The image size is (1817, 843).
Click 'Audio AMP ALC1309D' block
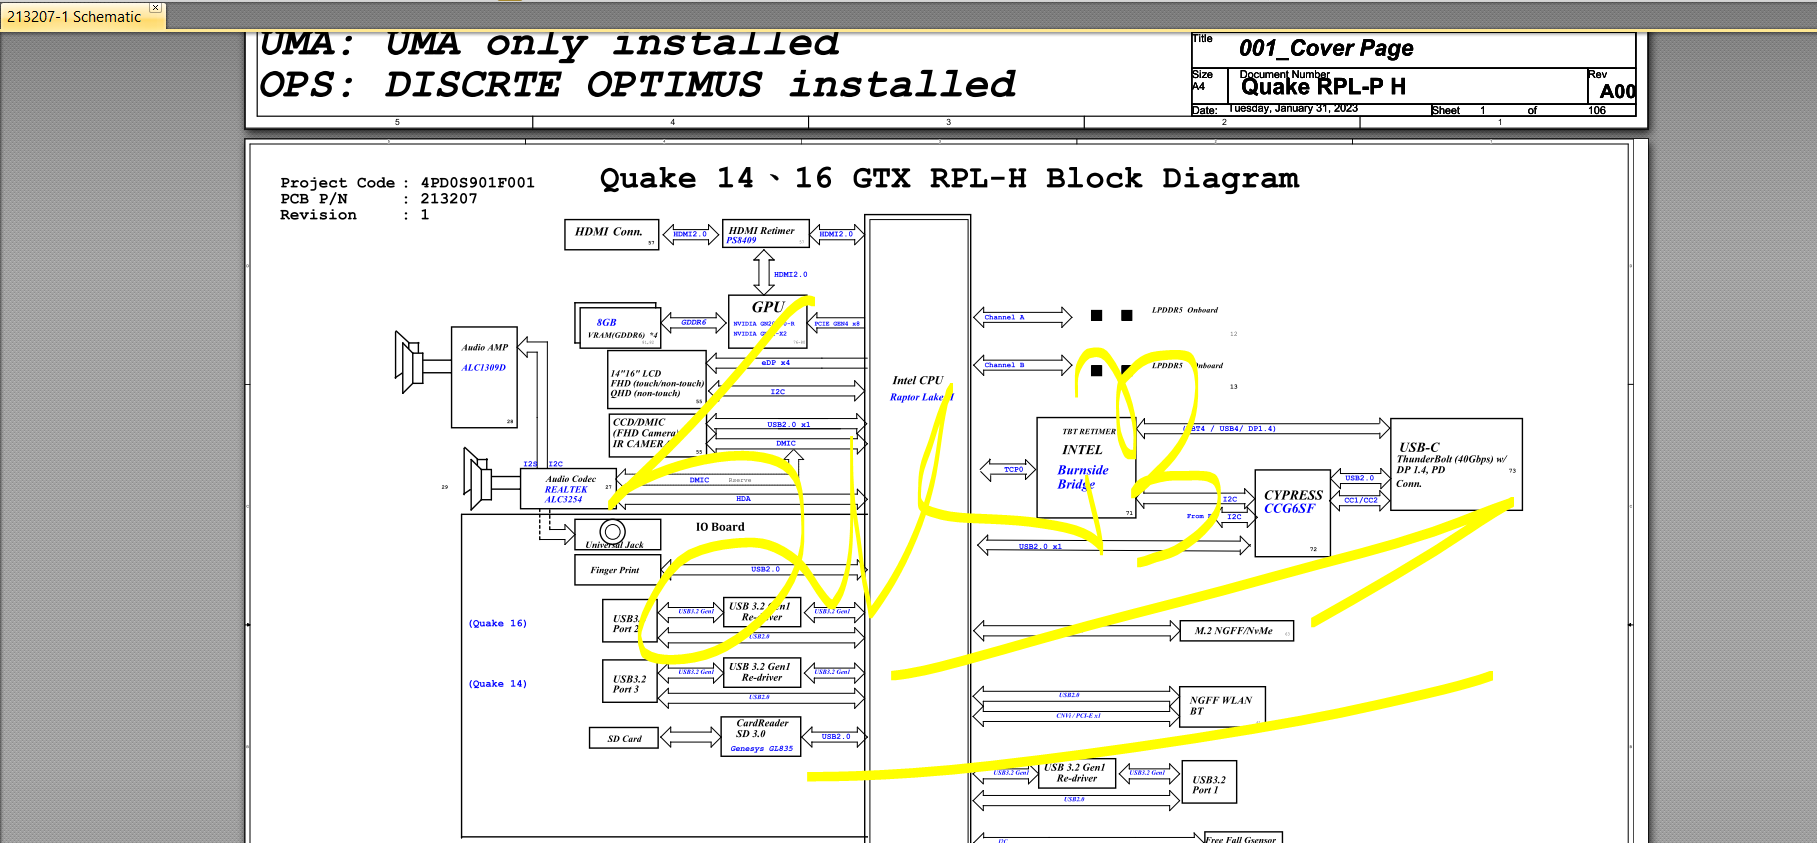click(484, 377)
